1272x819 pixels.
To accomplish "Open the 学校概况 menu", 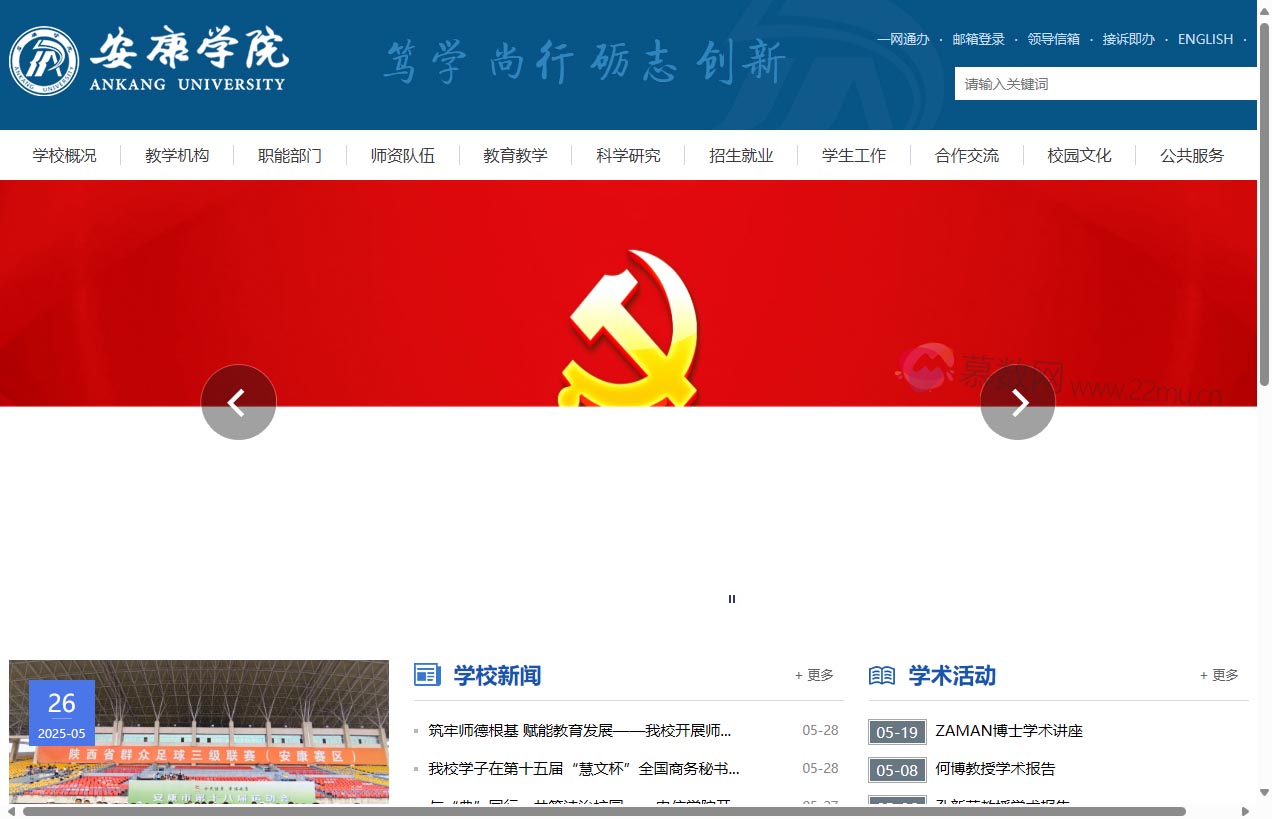I will (x=64, y=155).
